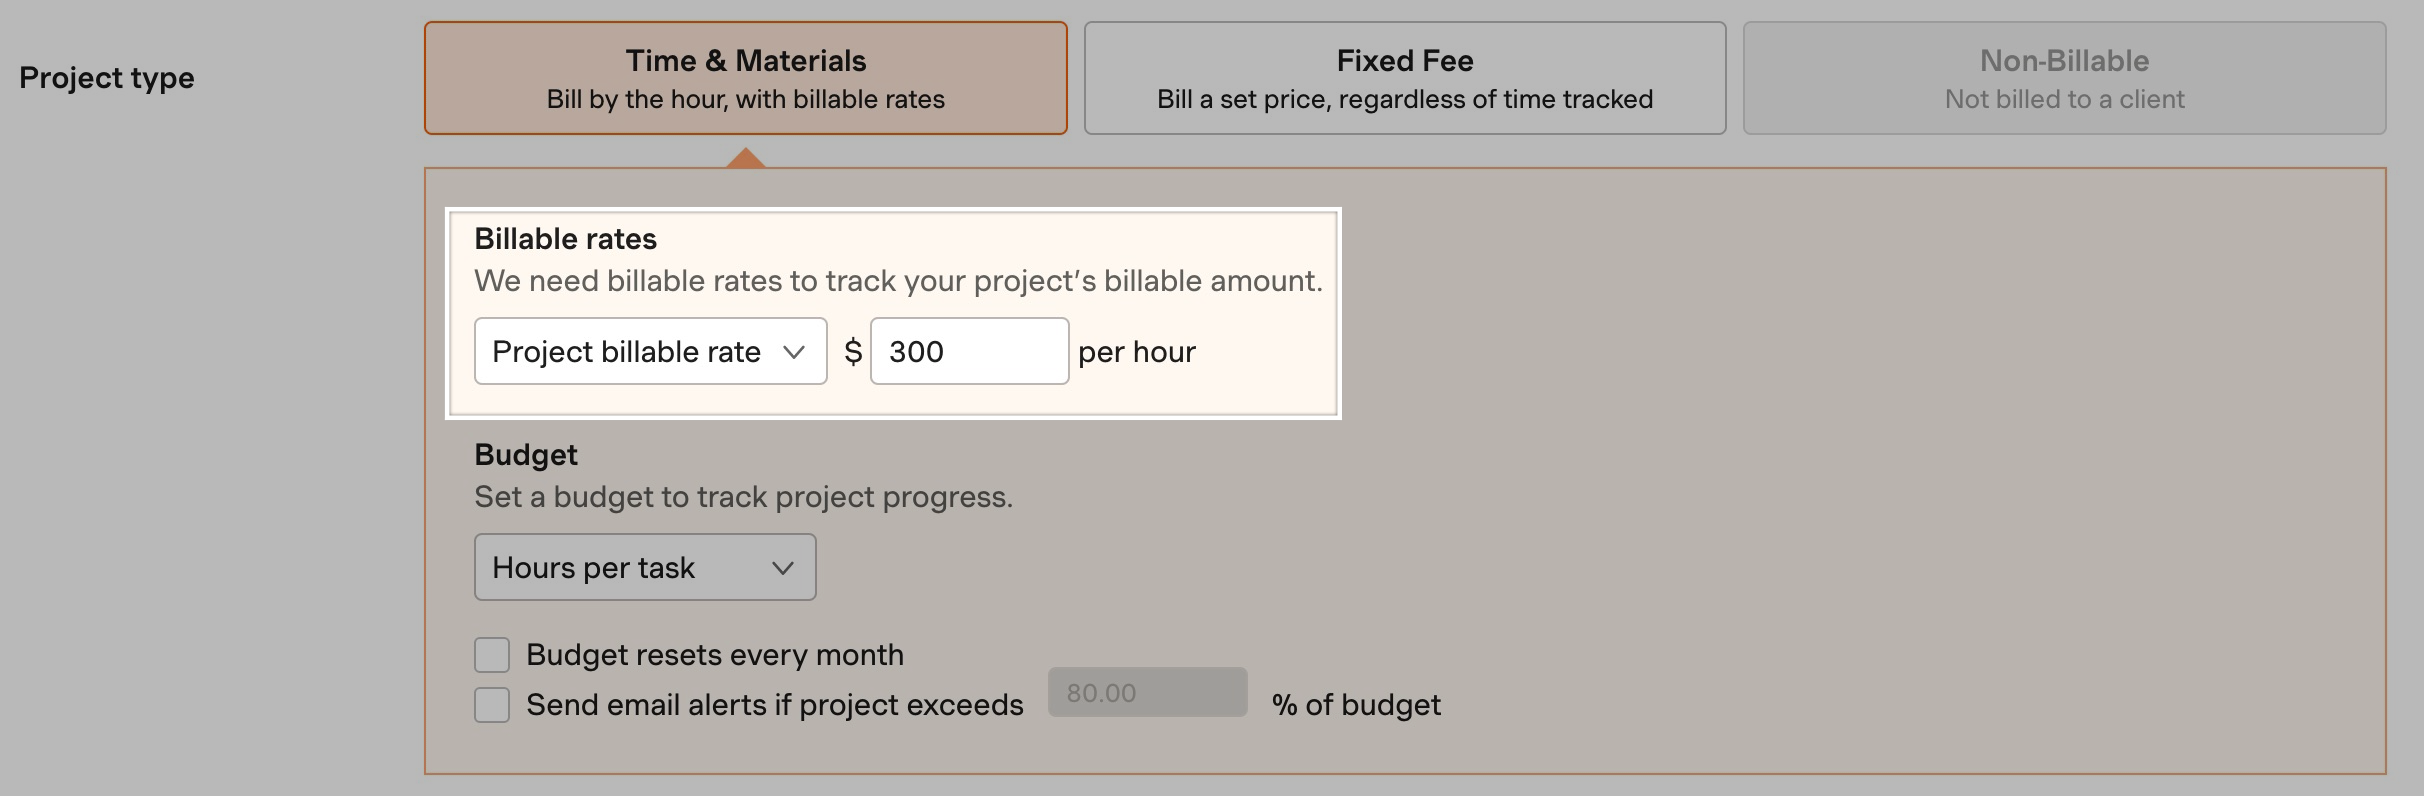Open the Project billable rate dropdown

click(x=650, y=351)
